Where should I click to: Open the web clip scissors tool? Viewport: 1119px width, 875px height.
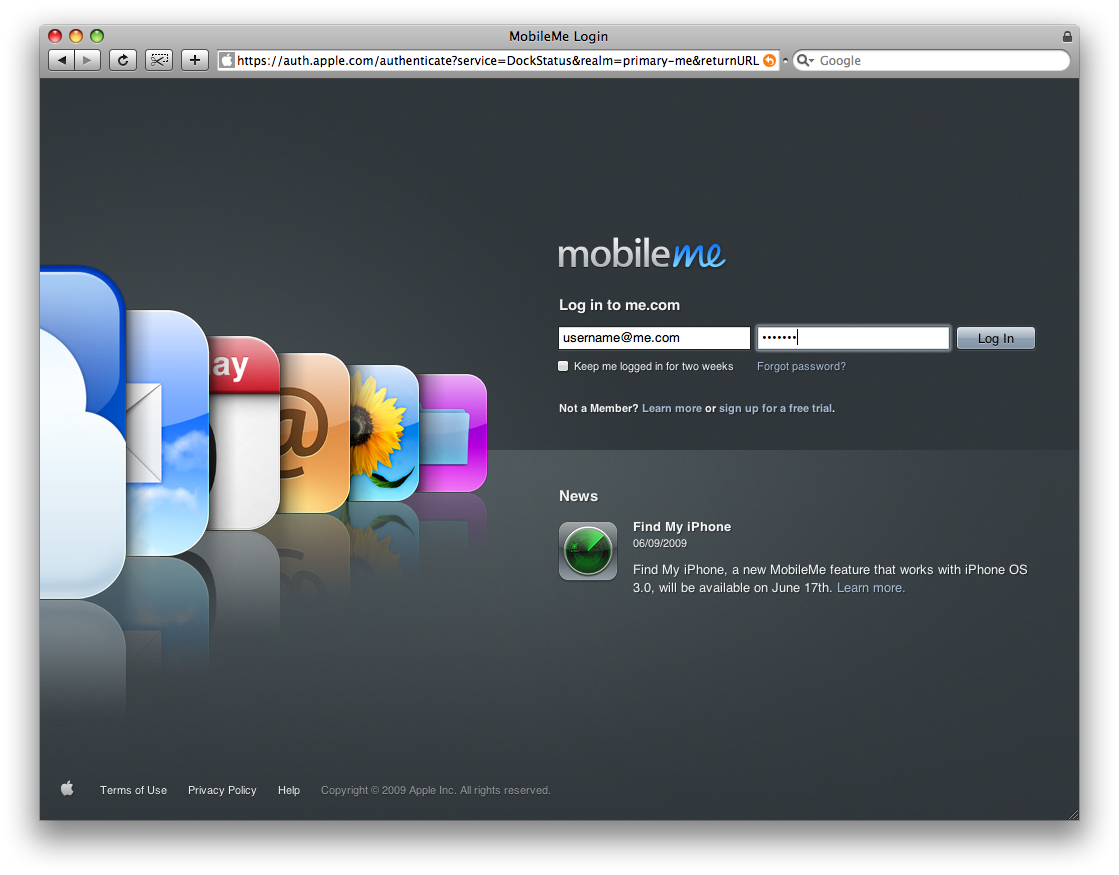159,60
